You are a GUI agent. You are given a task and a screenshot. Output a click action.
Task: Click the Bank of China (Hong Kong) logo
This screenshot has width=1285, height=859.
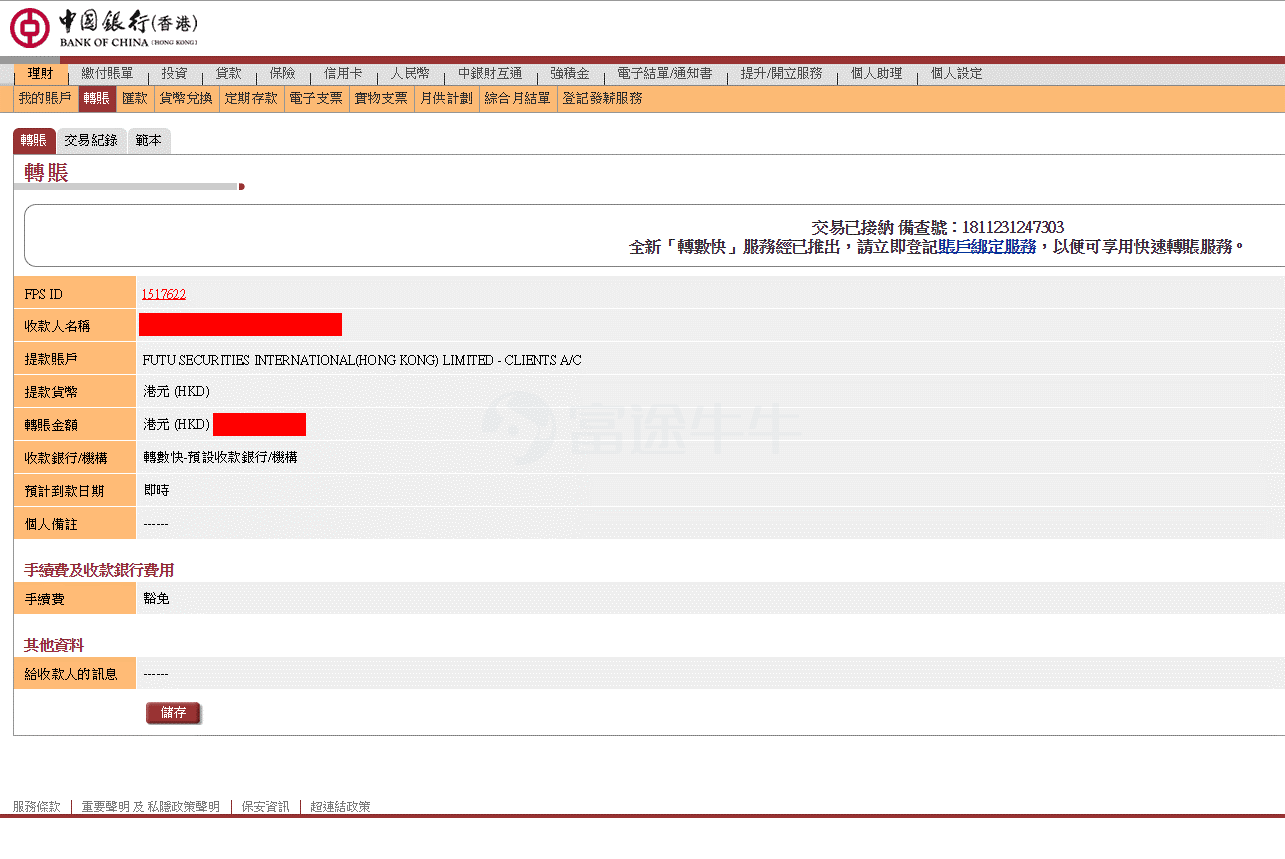tap(104, 28)
